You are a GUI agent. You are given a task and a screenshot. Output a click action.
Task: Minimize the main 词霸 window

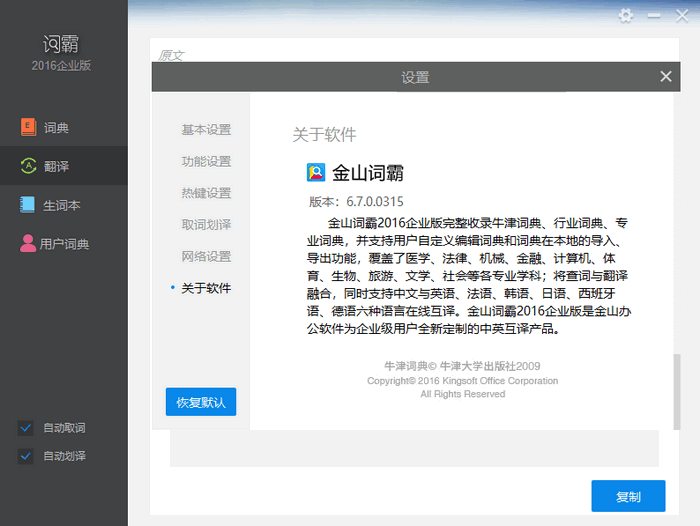coord(654,16)
